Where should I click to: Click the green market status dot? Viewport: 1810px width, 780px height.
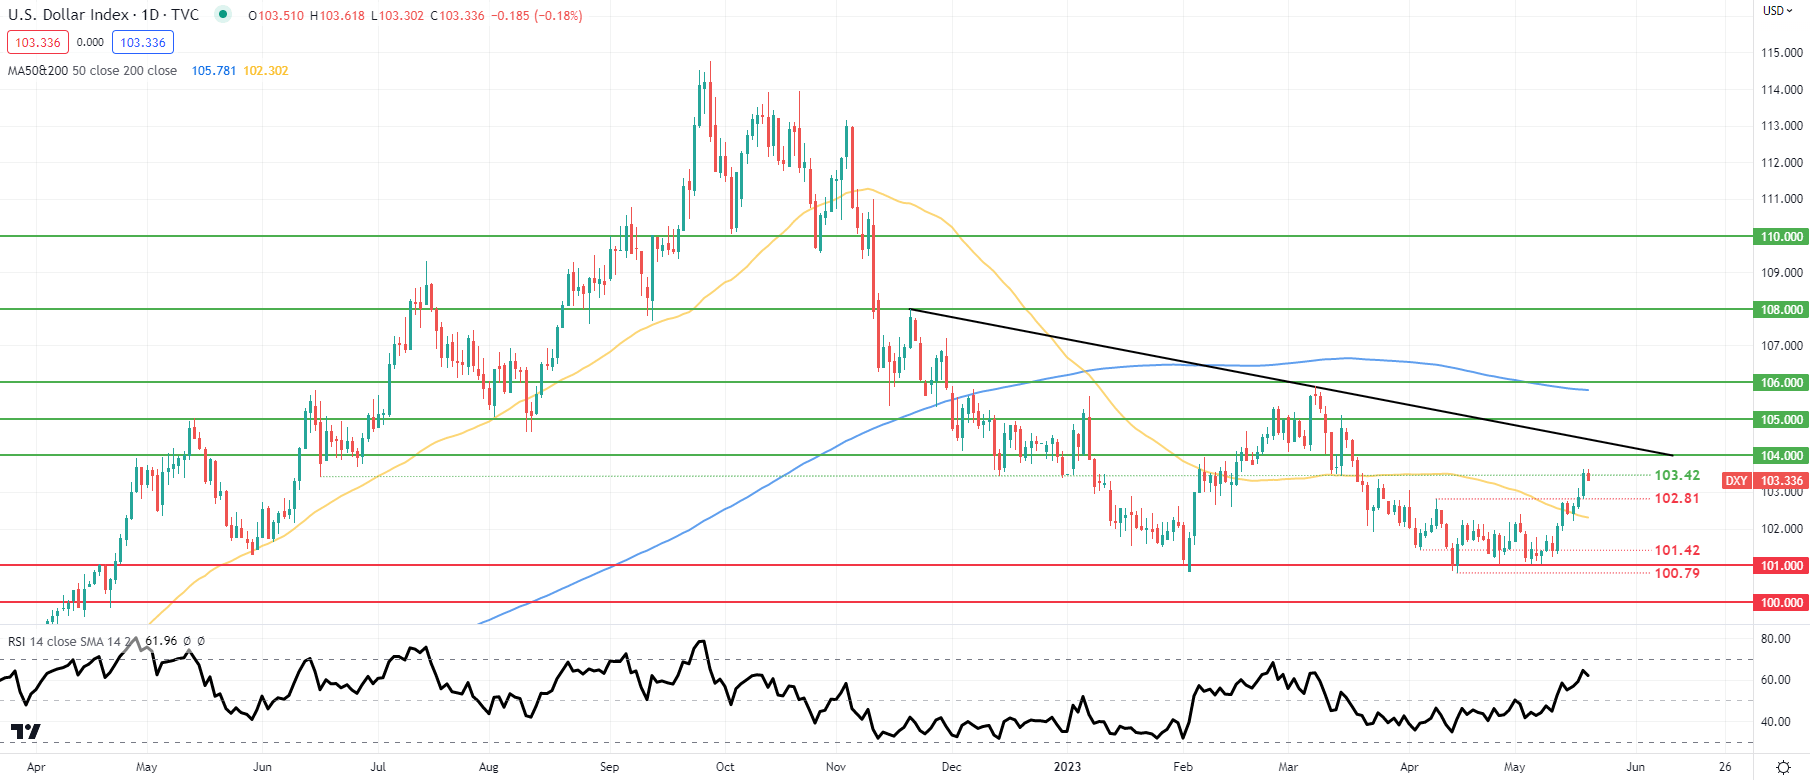tap(223, 14)
